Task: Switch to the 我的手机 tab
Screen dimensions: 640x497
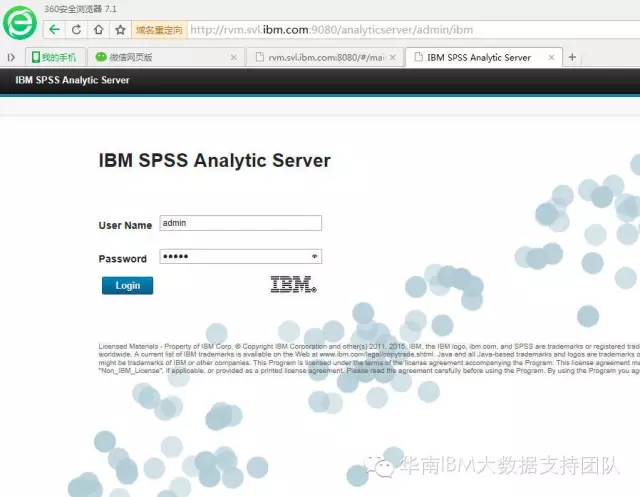Action: 55,57
